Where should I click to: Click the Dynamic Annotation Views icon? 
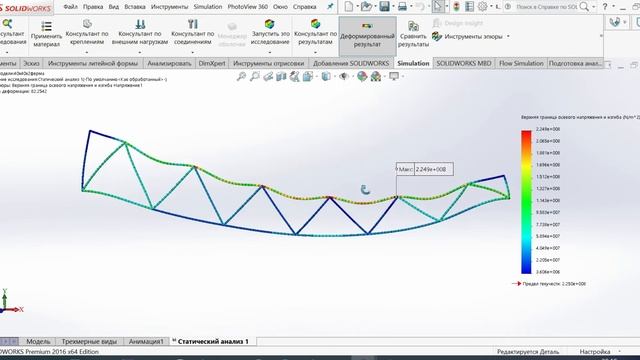pyautogui.click(x=294, y=76)
